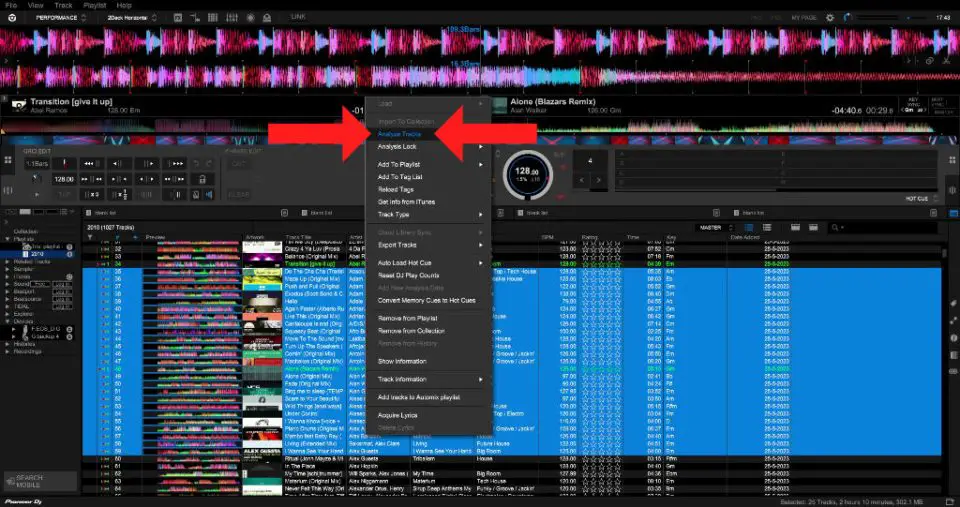Toggle the grid lock padlock icon

tap(201, 179)
